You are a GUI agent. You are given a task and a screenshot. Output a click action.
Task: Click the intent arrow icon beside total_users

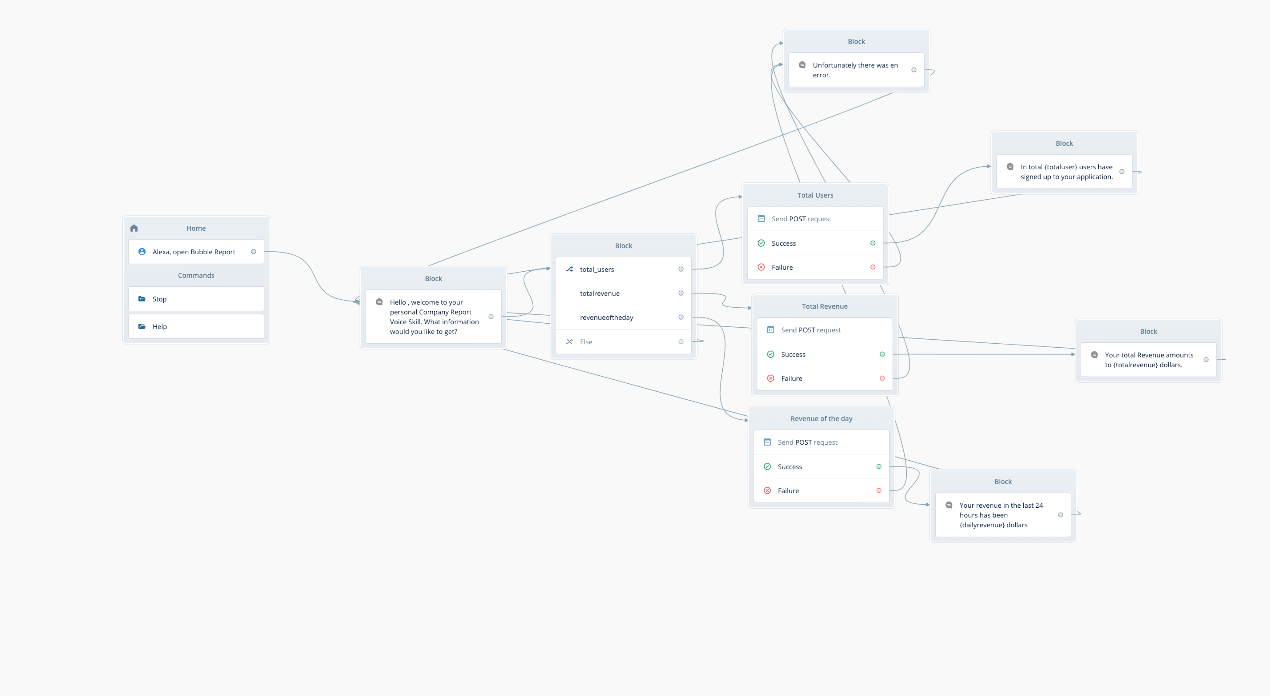[x=569, y=269]
